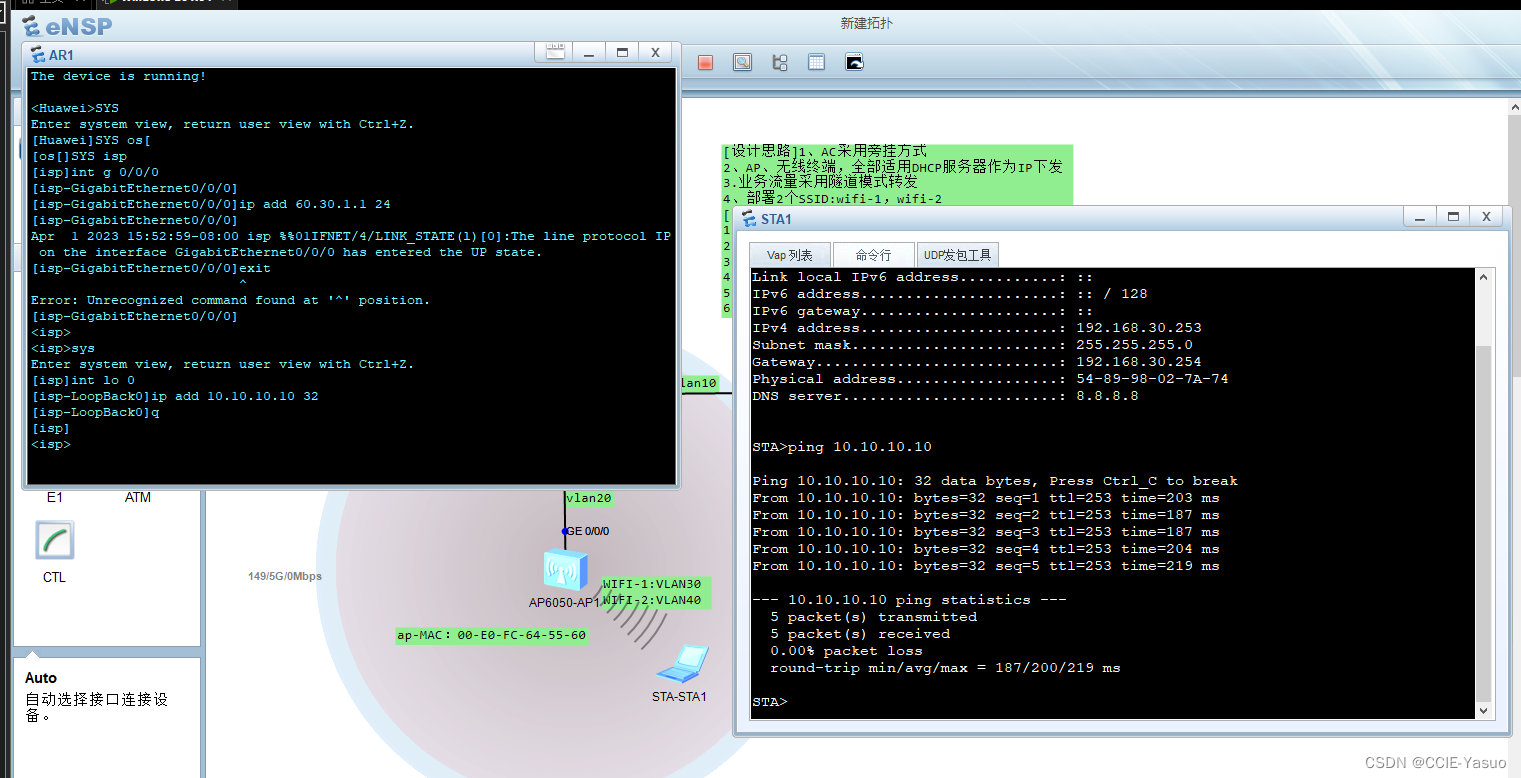Click the WIFI-2:VLAN40 annotation
Viewport: 1521px width, 778px height.
(x=652, y=600)
